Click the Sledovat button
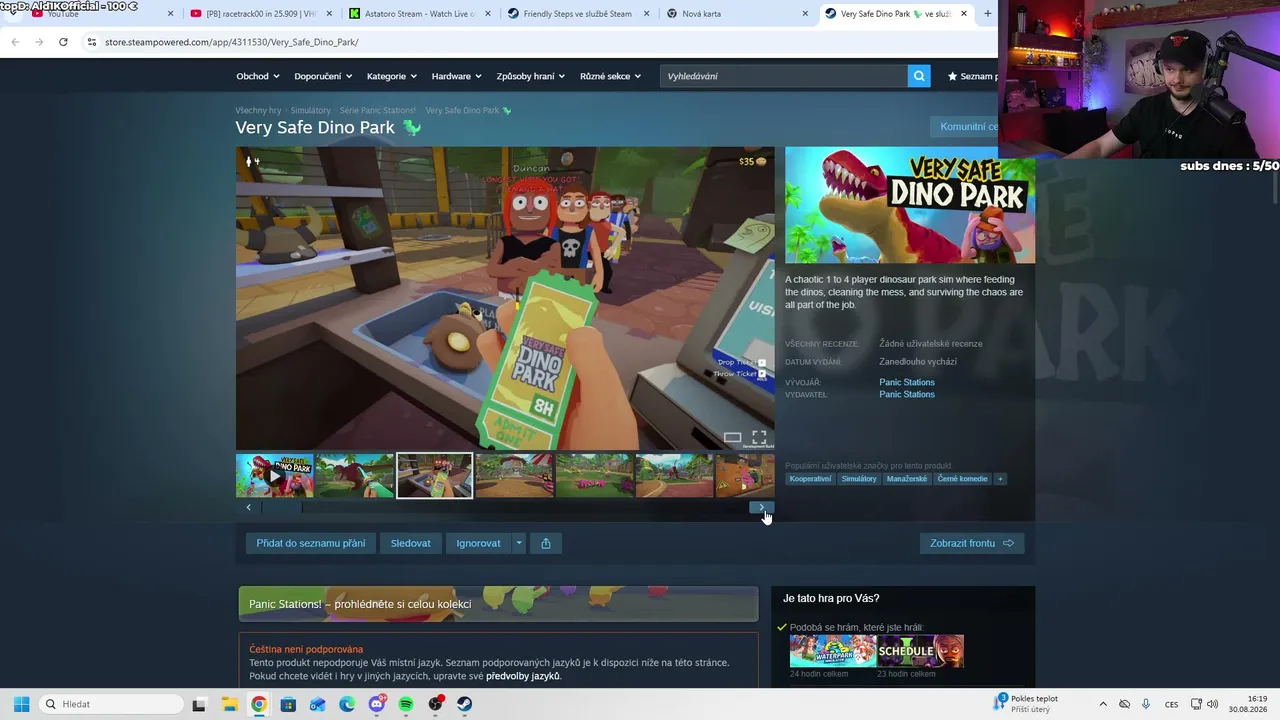The height and width of the screenshot is (720, 1280). (x=410, y=543)
